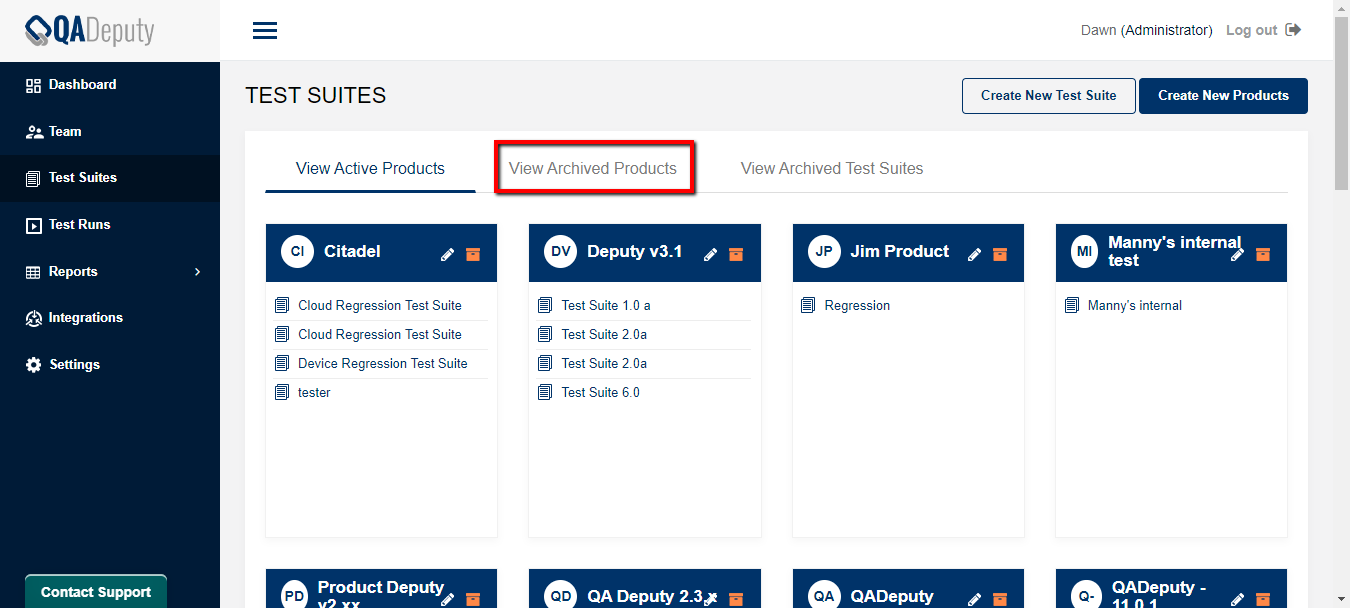Edit the Product Deputy v2.xx card

447,599
